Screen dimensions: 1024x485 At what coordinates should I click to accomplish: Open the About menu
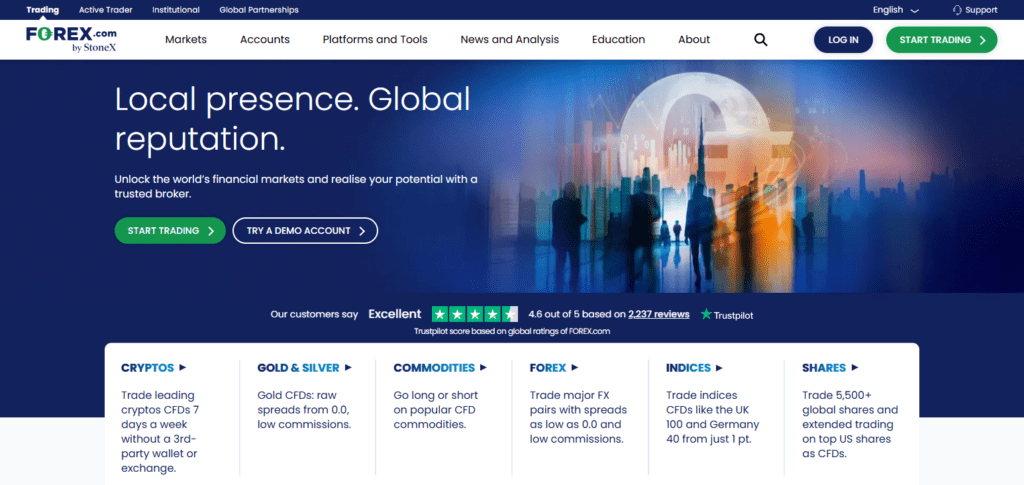coord(694,40)
